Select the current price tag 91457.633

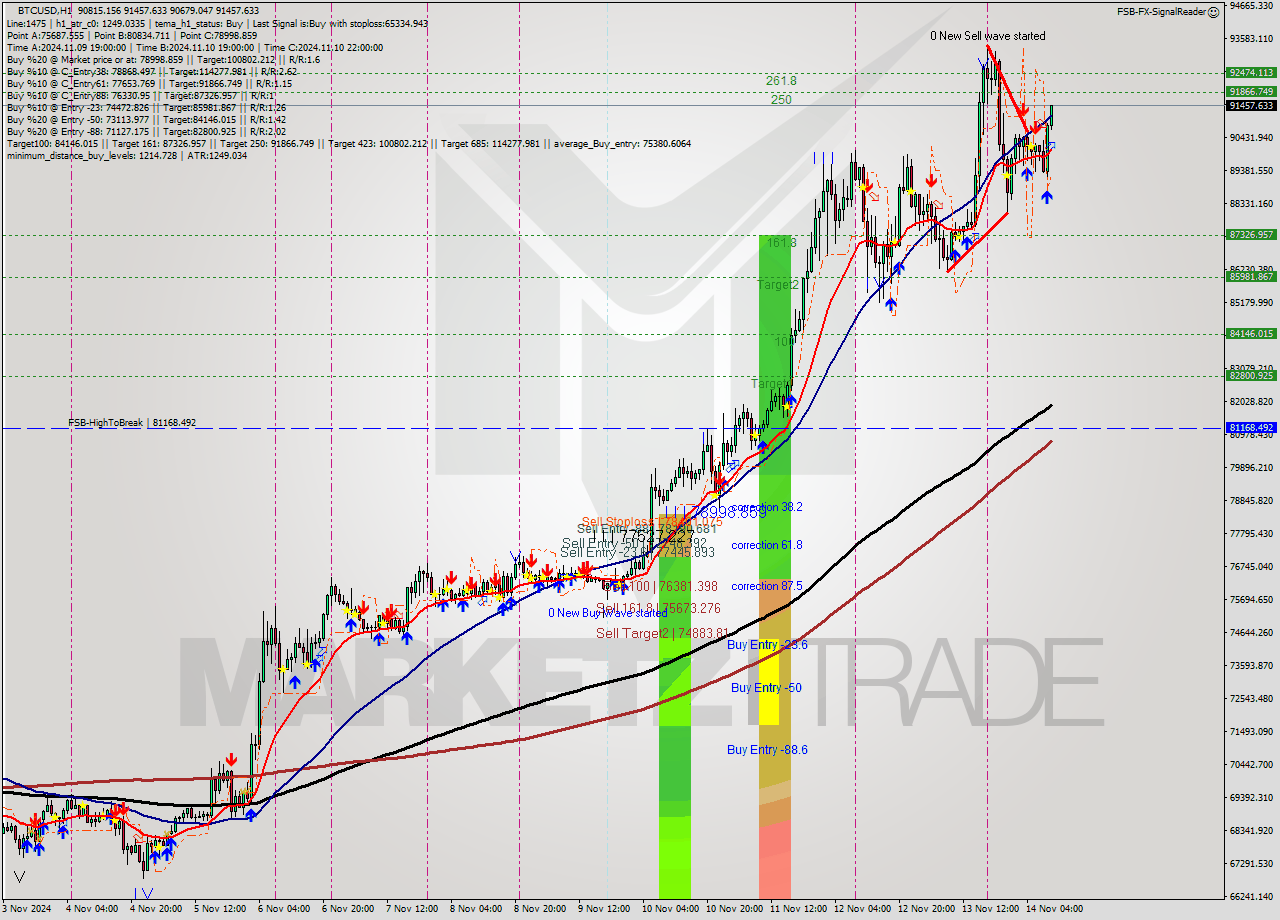(x=1251, y=105)
